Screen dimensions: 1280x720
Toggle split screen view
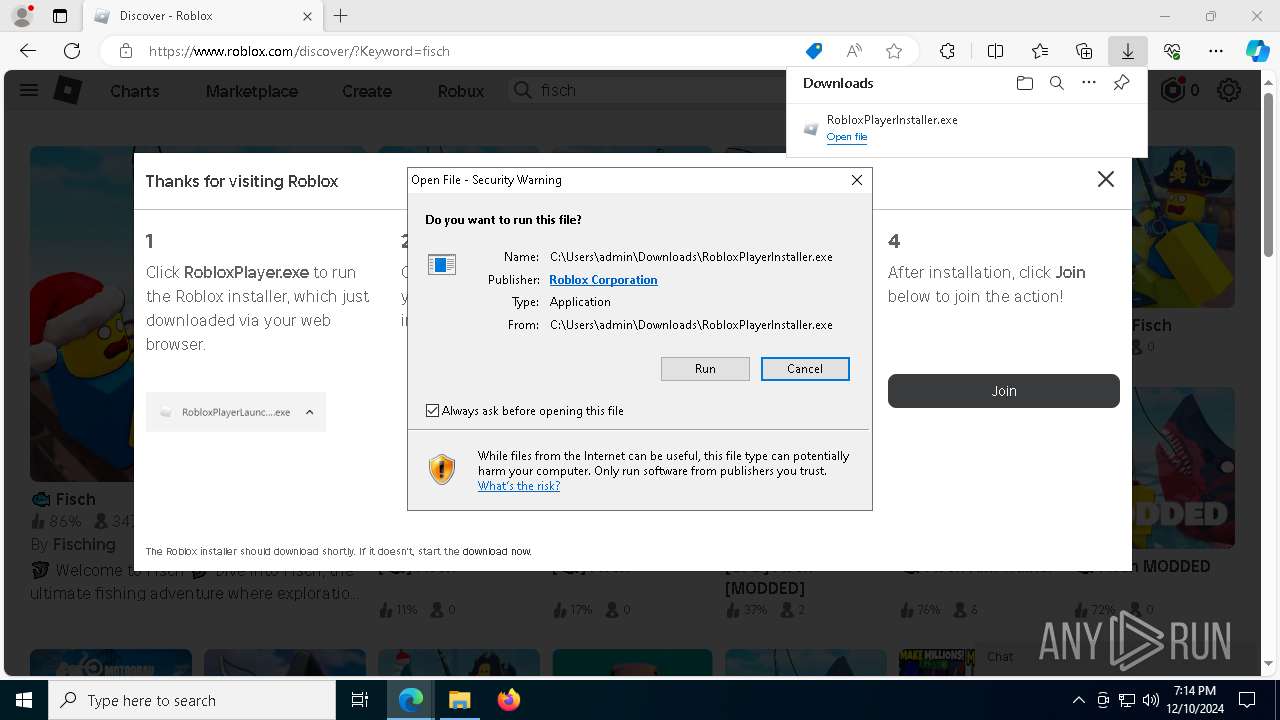tap(995, 51)
